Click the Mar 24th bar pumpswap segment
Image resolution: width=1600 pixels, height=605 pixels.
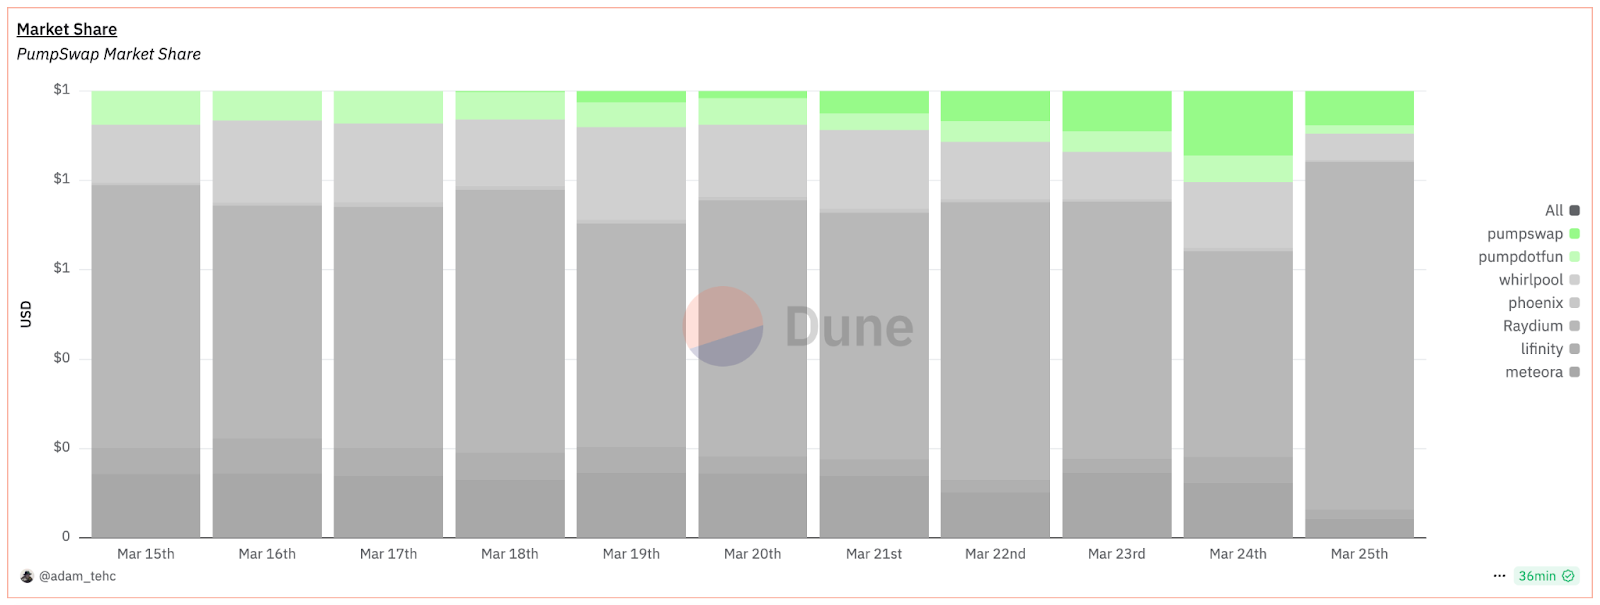pos(1238,123)
